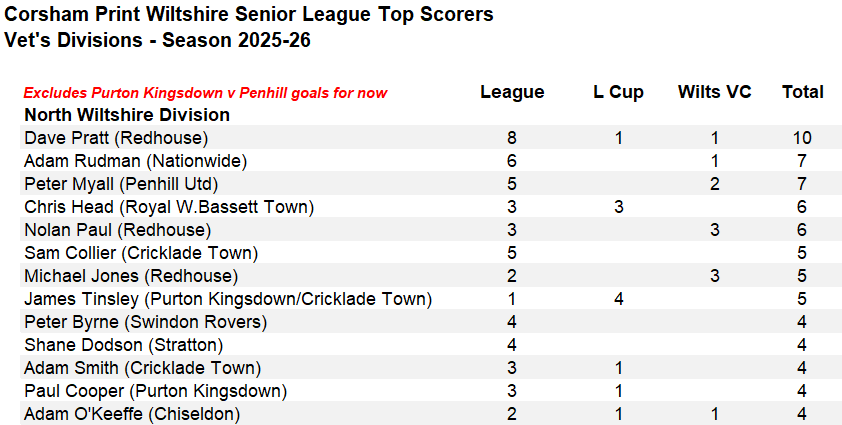Image resolution: width=842 pixels, height=425 pixels.
Task: Select Dave Pratt's total of 10
Action: [x=802, y=138]
